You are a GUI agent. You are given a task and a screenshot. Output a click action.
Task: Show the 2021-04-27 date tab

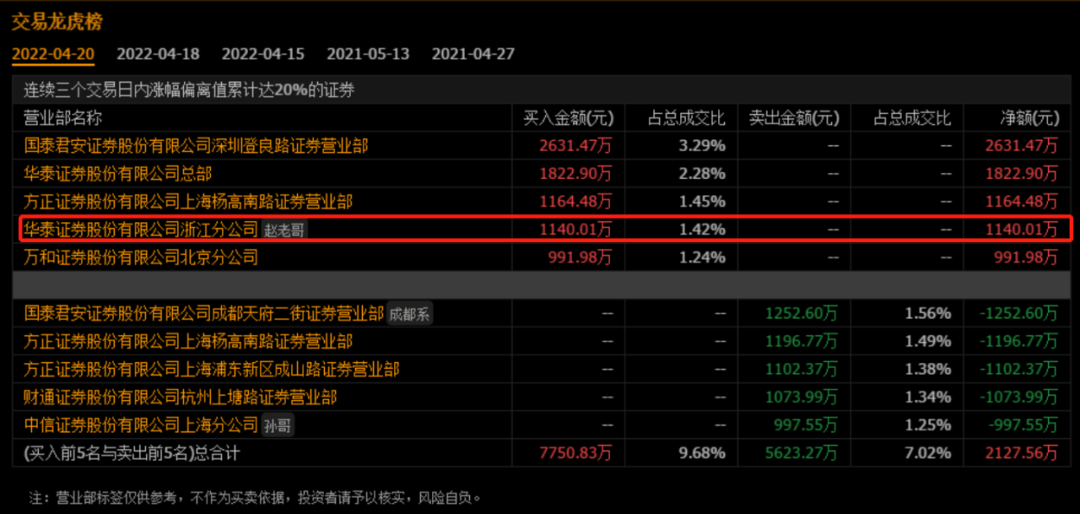[x=473, y=54]
